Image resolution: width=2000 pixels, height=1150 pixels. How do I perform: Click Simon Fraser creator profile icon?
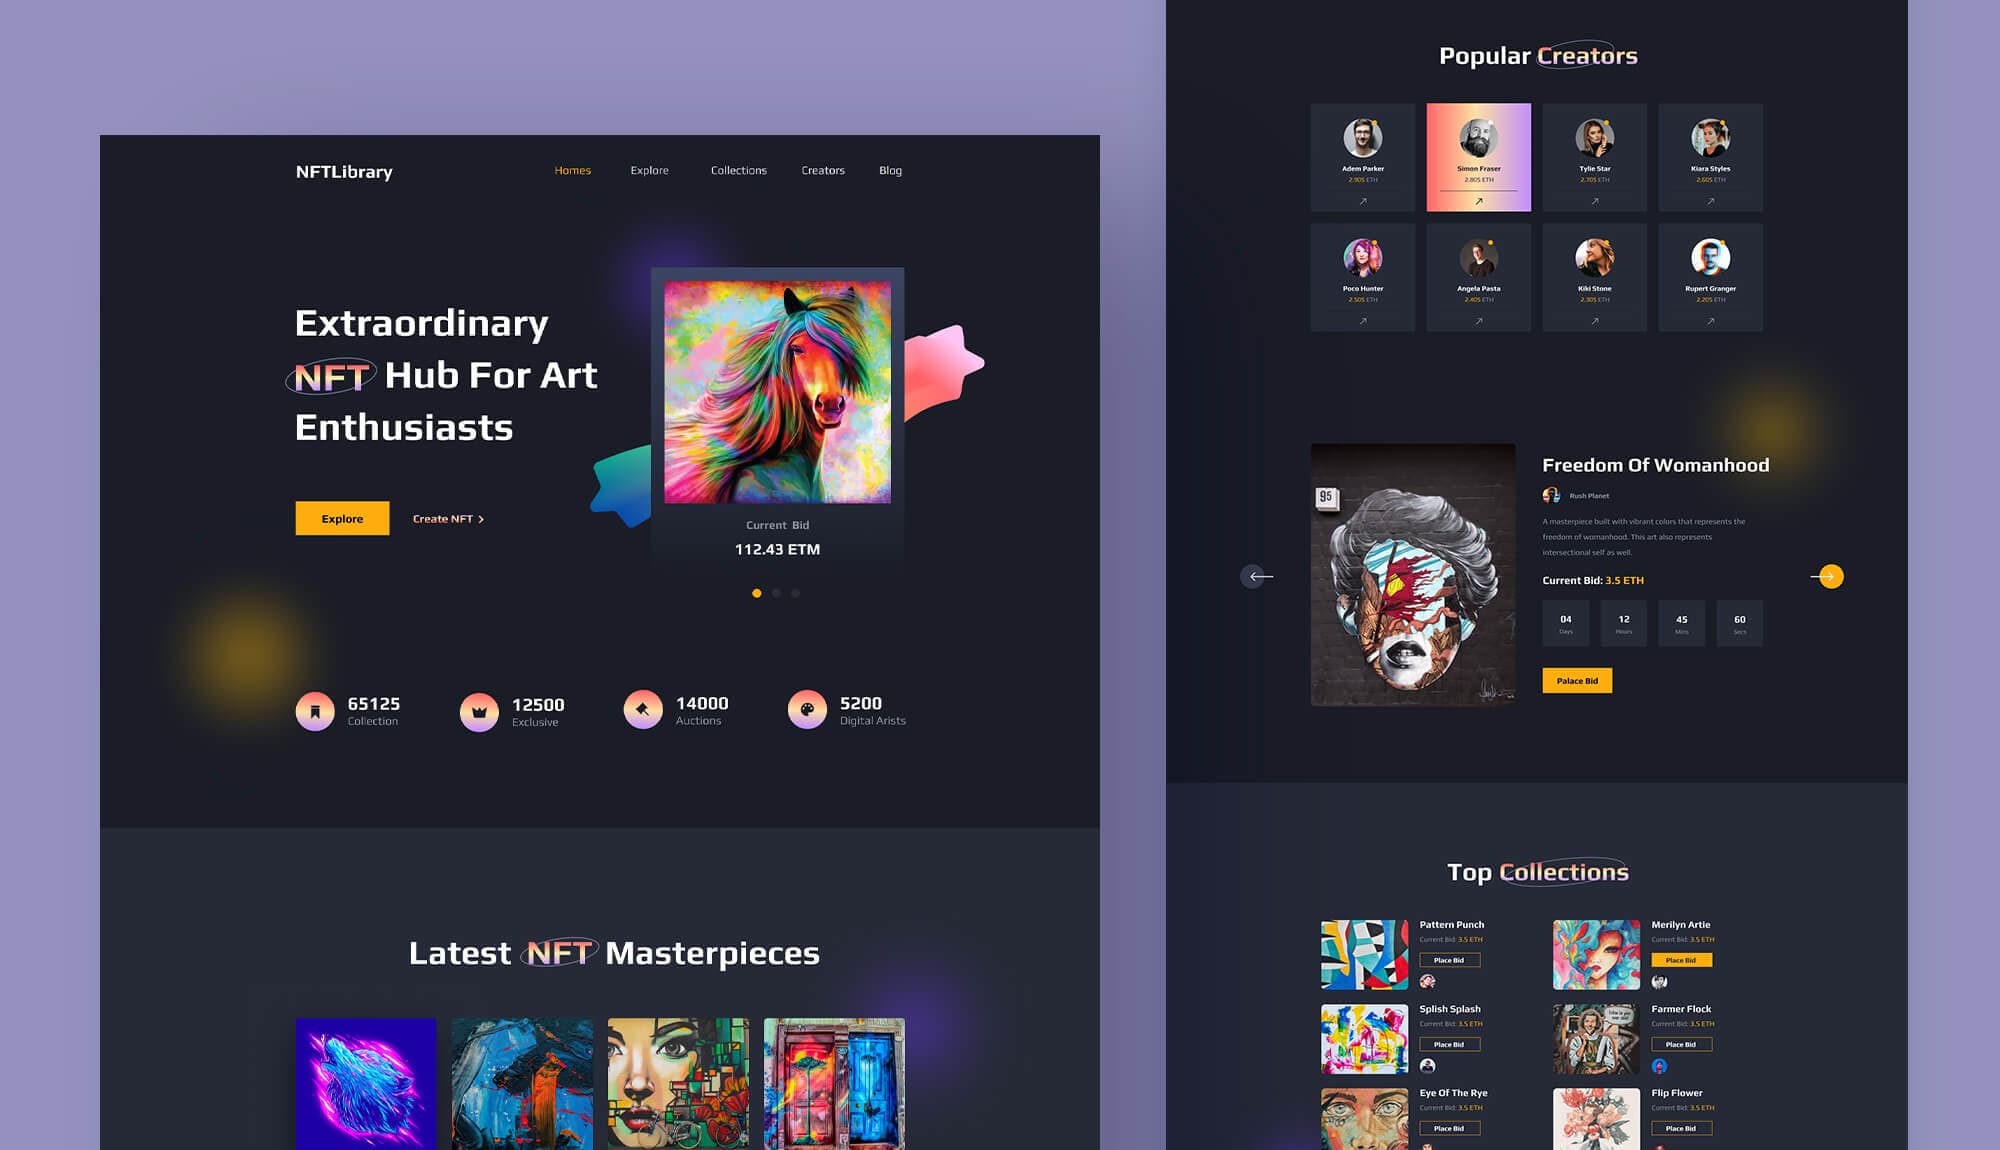1479,135
